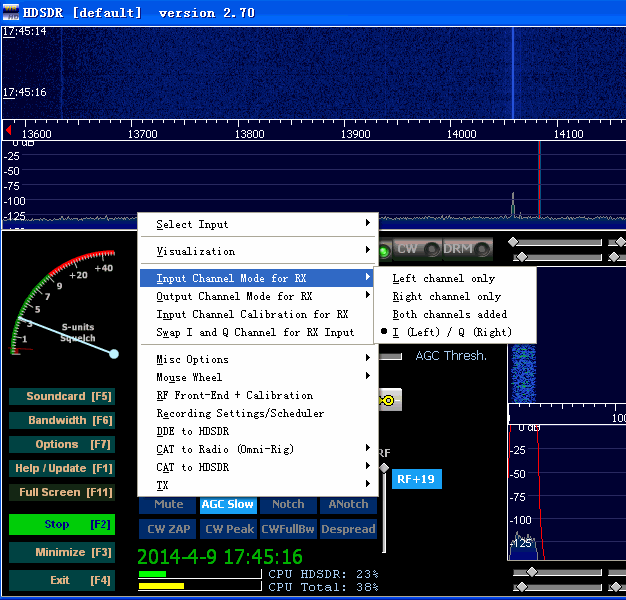Click the S-meter gauge
626x600 pixels.
coord(64,303)
